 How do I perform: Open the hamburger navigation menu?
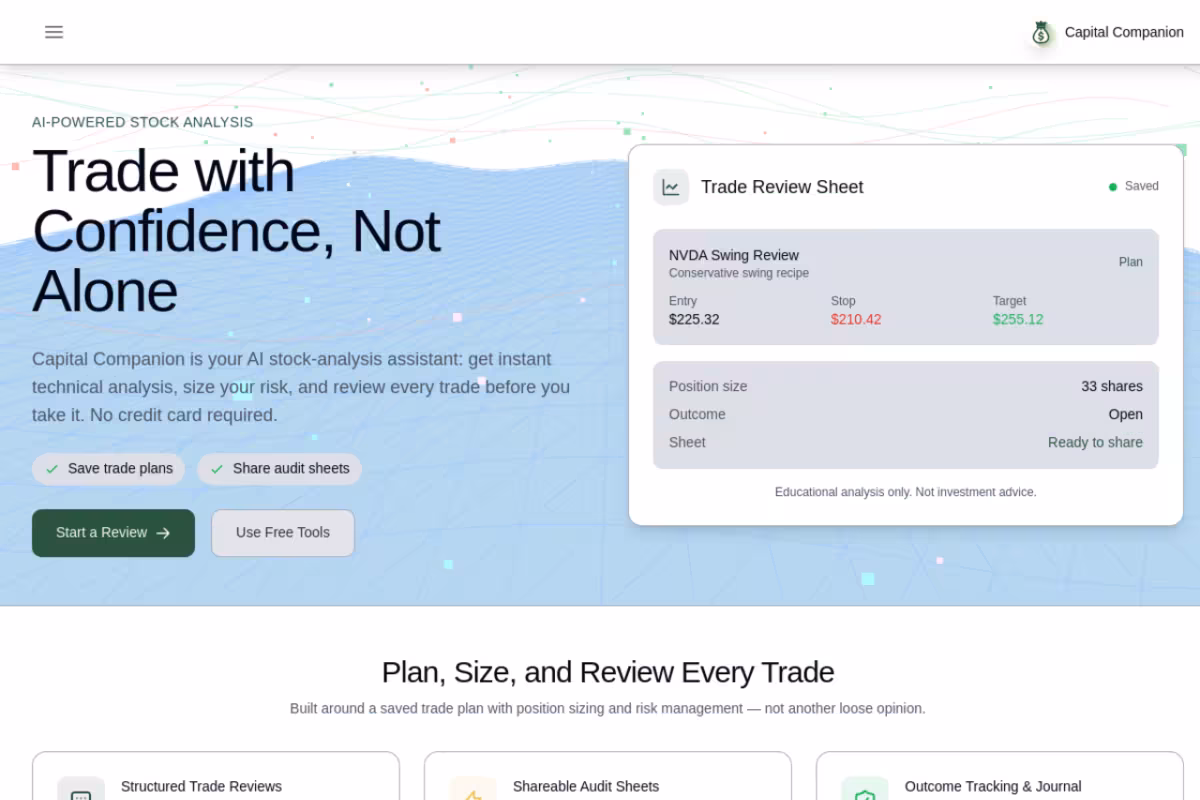[x=54, y=32]
